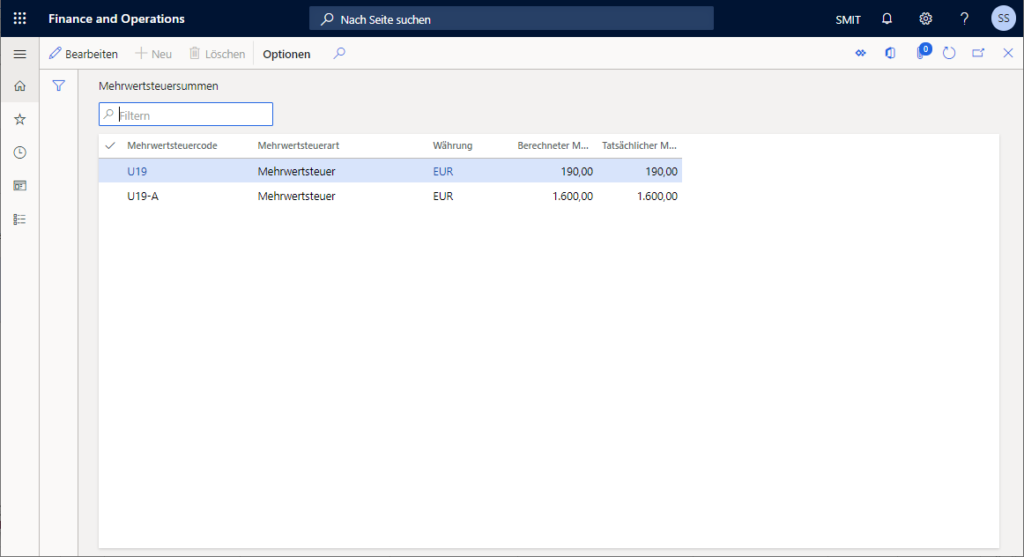Viewport: 1024px width, 557px height.
Task: Click the refresh page icon
Action: (949, 53)
